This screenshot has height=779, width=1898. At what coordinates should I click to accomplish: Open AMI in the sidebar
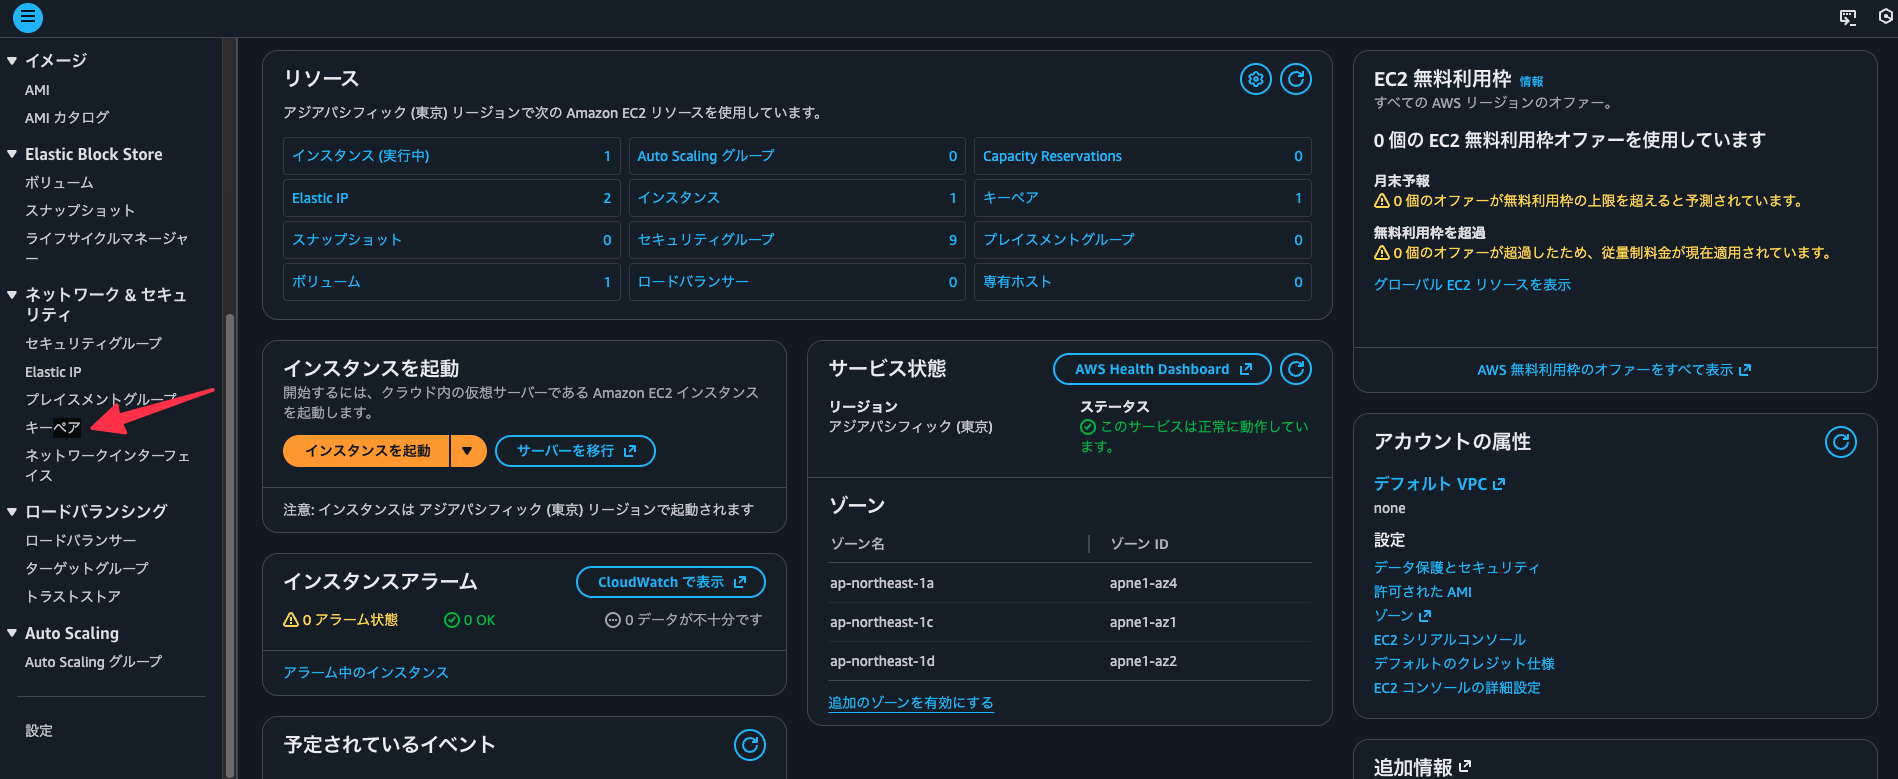(x=37, y=90)
